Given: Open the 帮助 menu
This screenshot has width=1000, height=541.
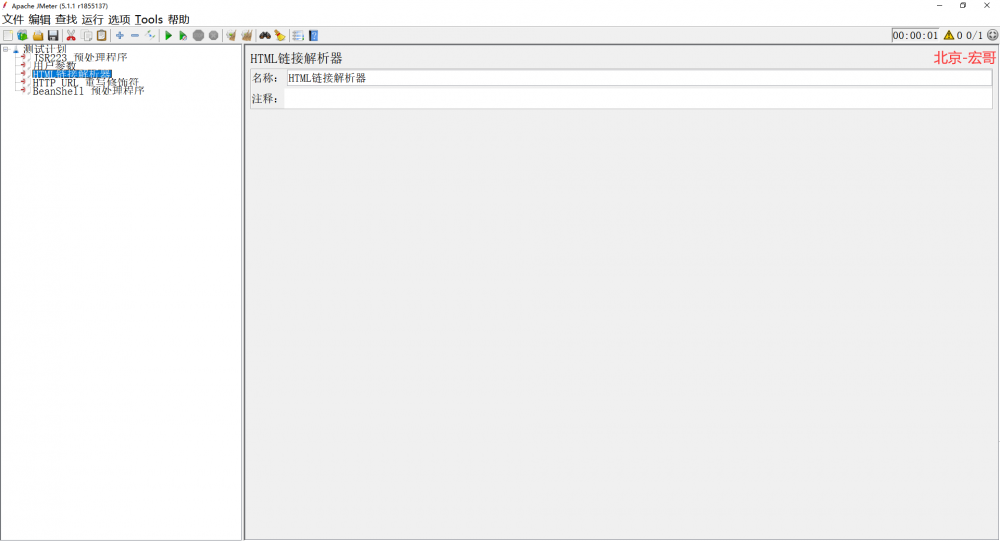Looking at the screenshot, I should point(179,20).
